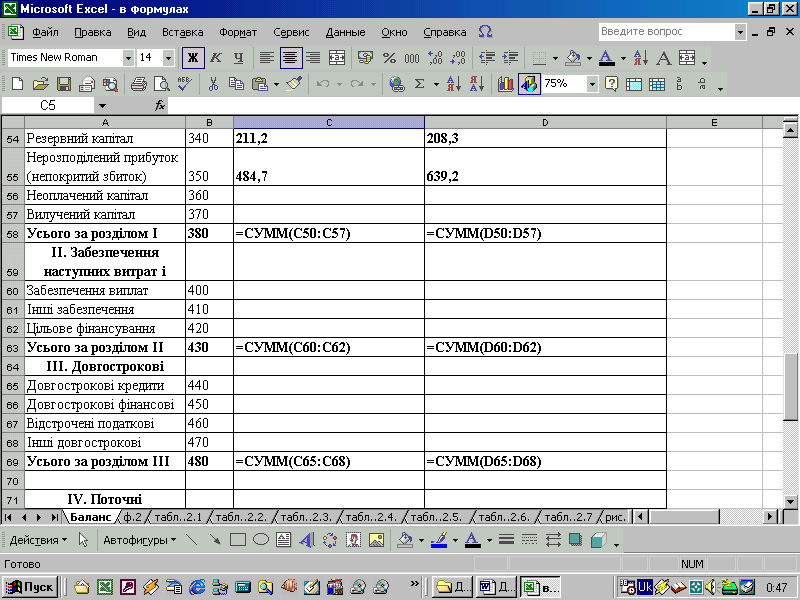The image size is (800, 600).
Task: Open font size dropdown
Action: tap(168, 58)
